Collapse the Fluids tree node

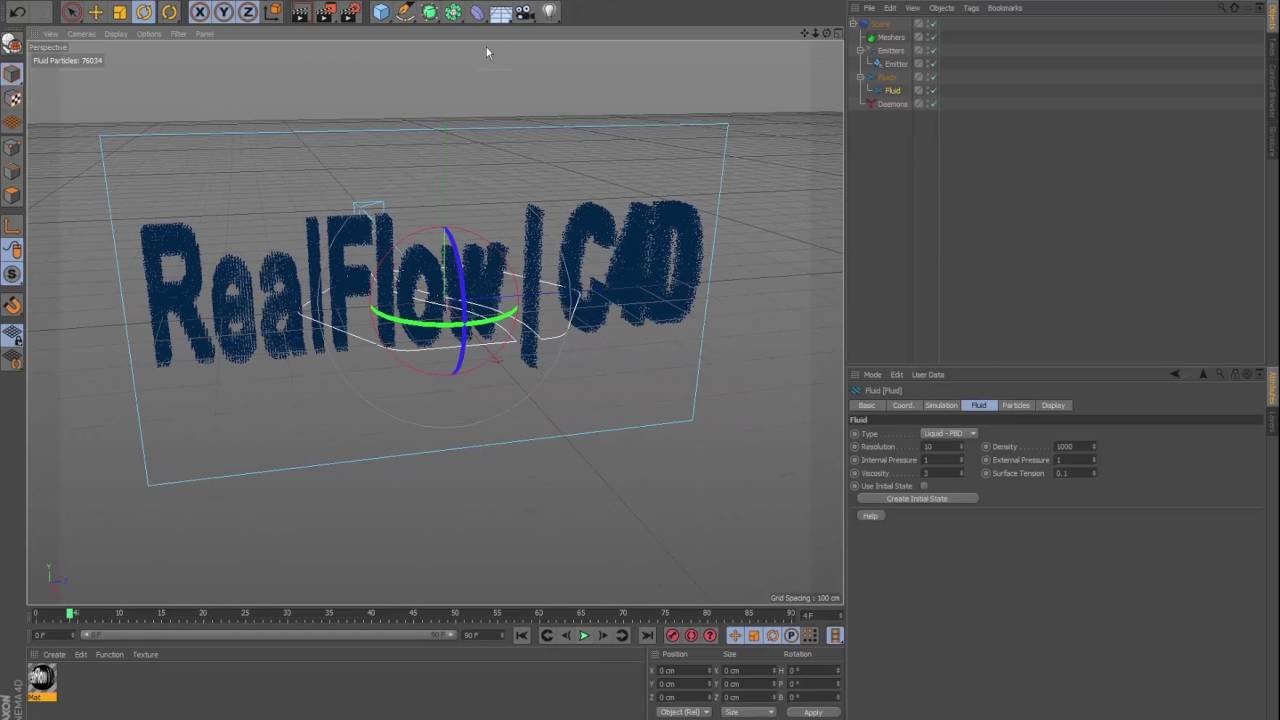click(860, 77)
